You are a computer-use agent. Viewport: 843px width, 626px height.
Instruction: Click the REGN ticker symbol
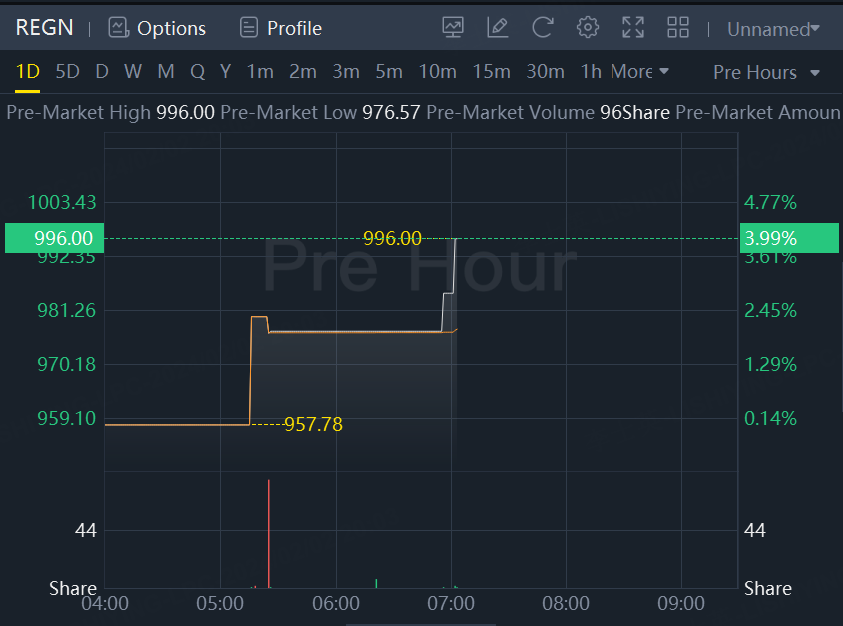click(44, 27)
